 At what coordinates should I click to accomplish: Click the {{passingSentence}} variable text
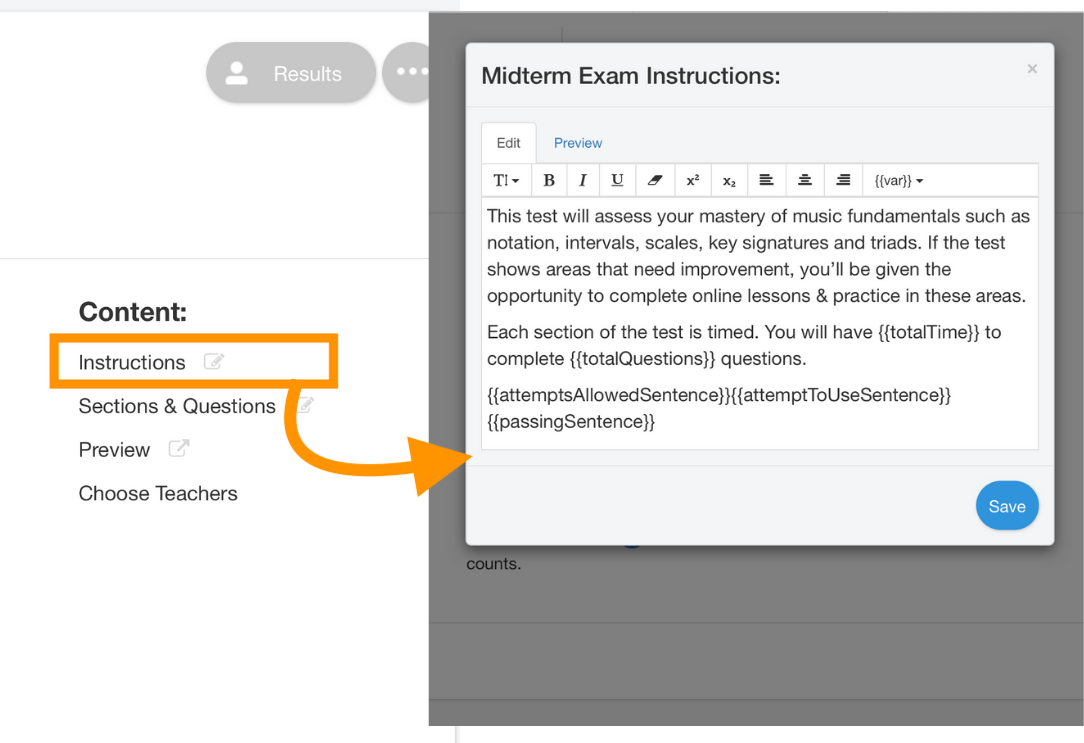[571, 422]
